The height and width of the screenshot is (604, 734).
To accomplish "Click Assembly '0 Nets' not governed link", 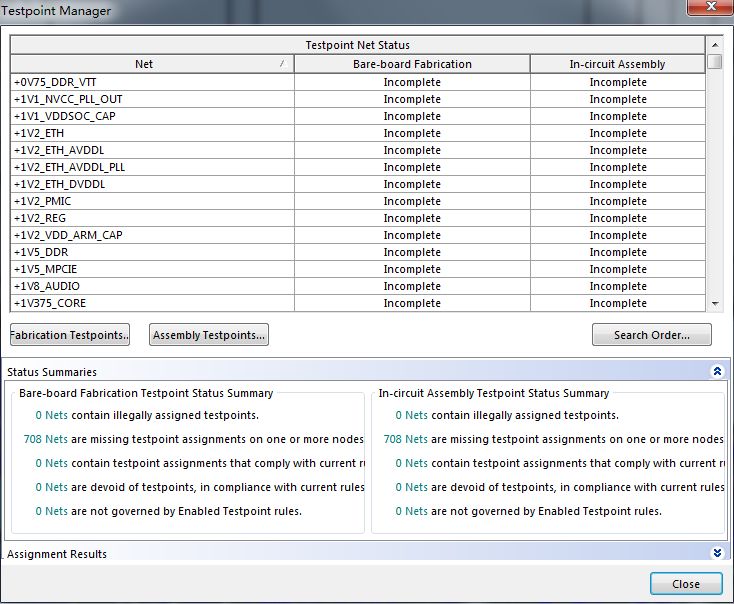I will 411,511.
